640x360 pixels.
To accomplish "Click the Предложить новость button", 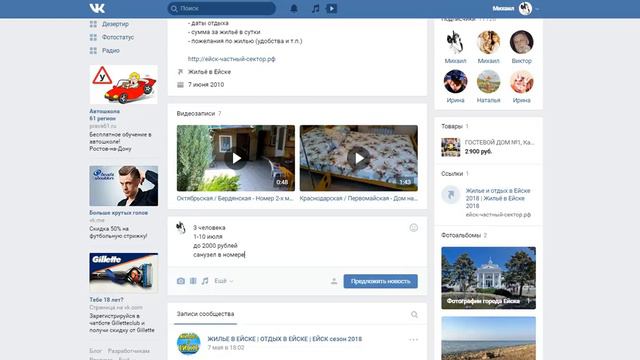I will [x=380, y=281].
